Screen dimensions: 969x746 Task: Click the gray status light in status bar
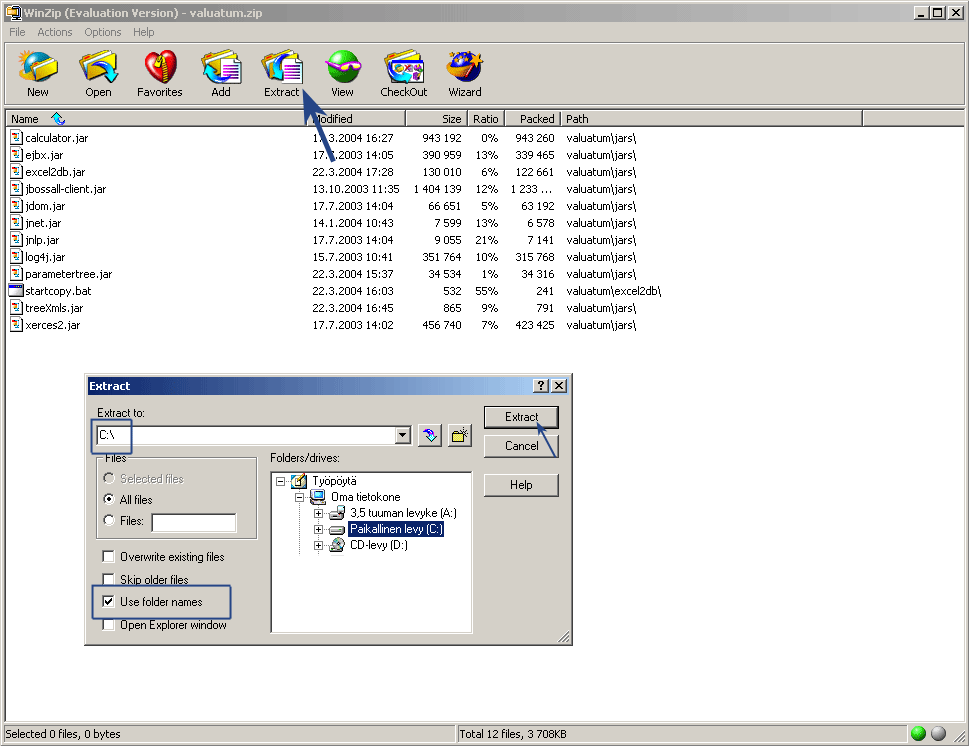click(939, 734)
